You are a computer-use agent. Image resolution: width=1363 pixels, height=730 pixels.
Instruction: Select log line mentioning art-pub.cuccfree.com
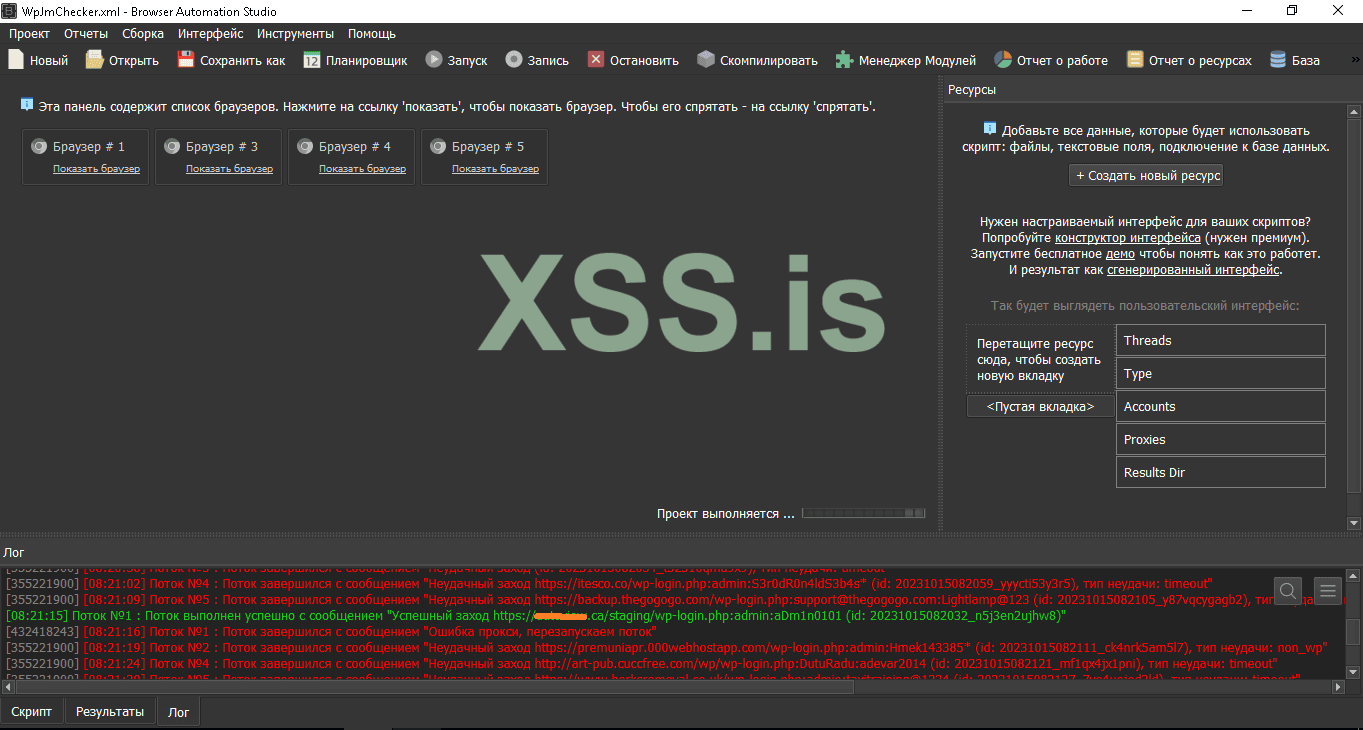tap(641, 664)
